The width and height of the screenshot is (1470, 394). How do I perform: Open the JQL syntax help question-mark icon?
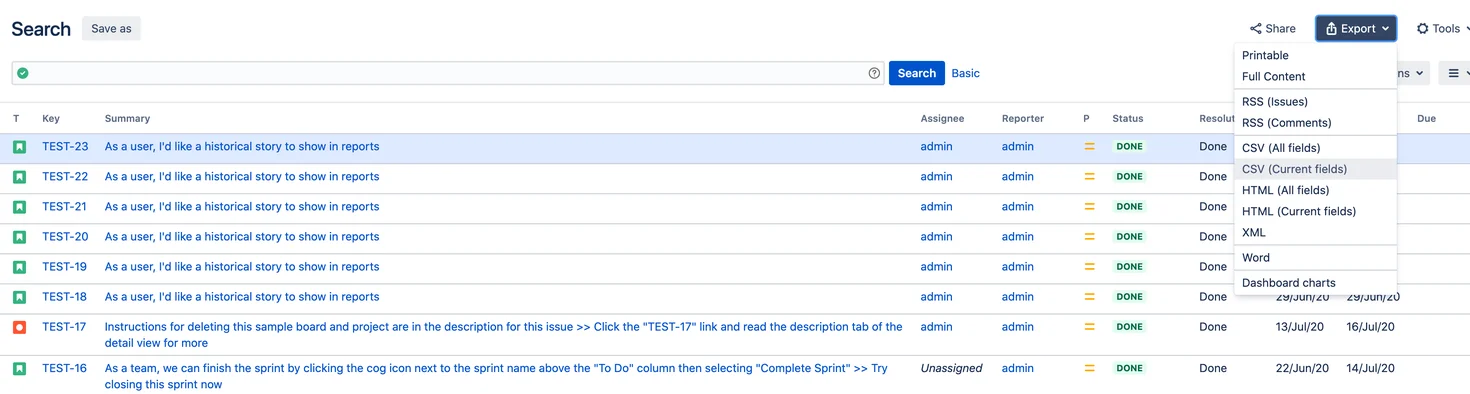coord(874,73)
